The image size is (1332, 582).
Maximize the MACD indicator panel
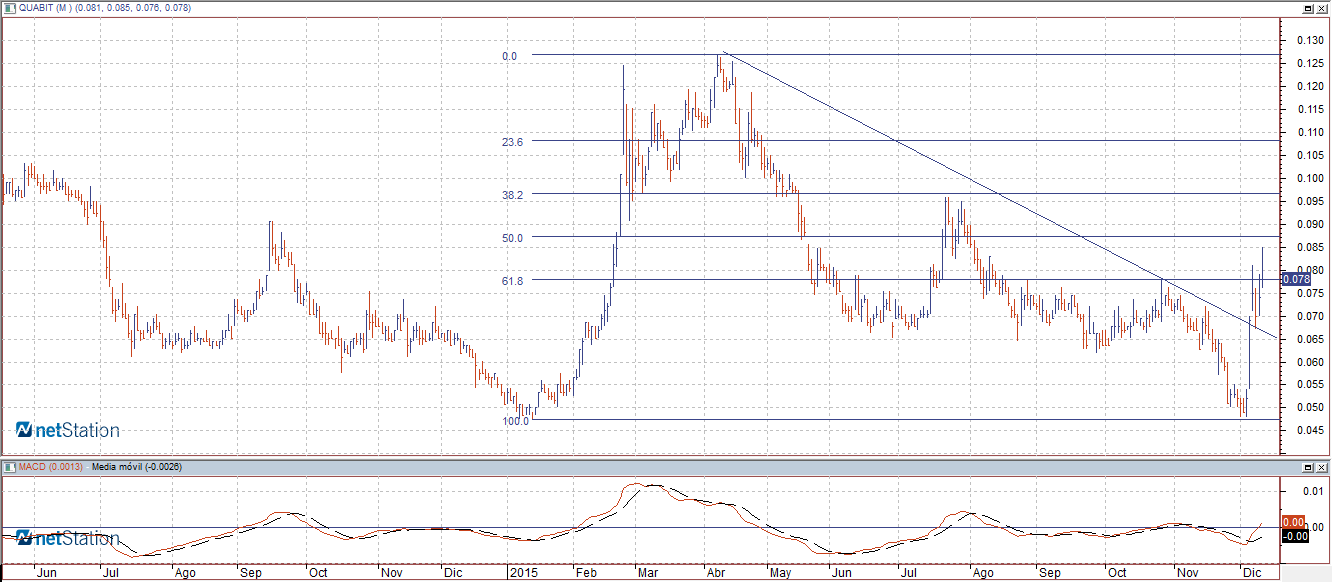[1307, 467]
